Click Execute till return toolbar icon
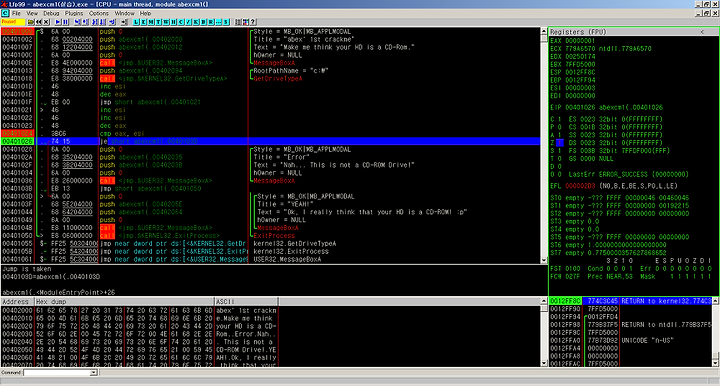This screenshot has width=720, height=386. click(112, 22)
